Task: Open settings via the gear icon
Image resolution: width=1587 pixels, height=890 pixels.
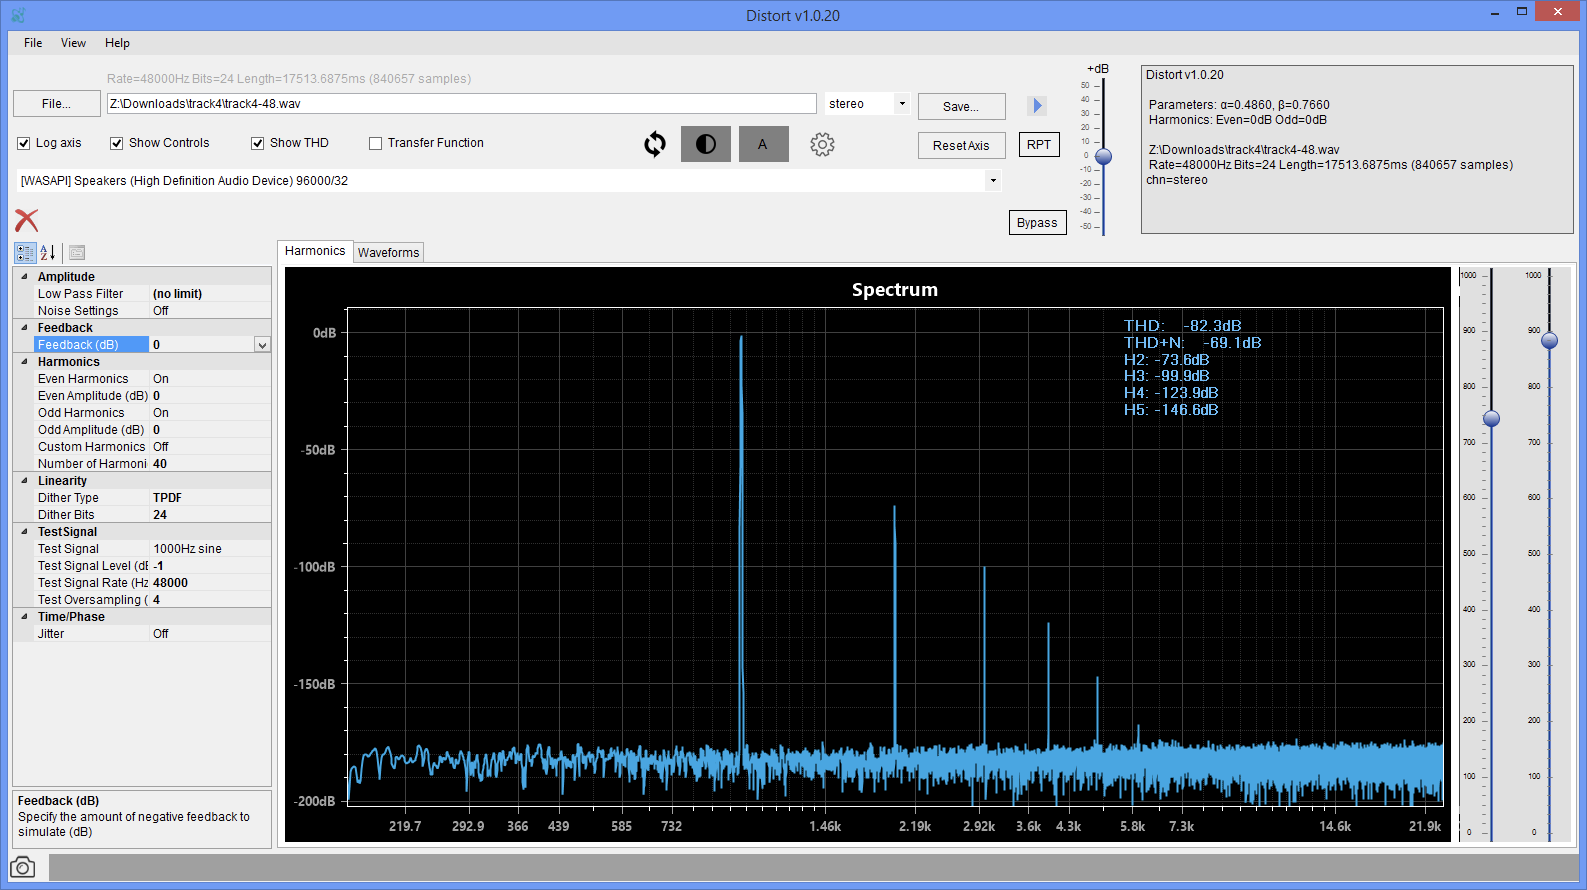Action: click(x=822, y=144)
